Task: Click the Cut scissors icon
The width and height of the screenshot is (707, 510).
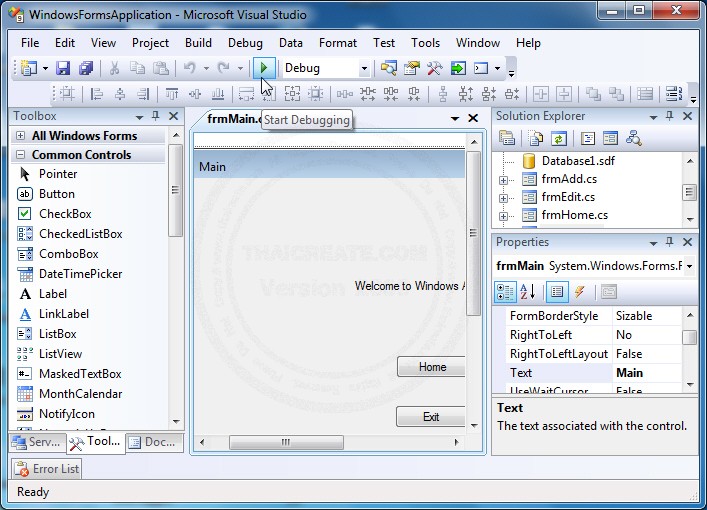Action: (x=115, y=68)
